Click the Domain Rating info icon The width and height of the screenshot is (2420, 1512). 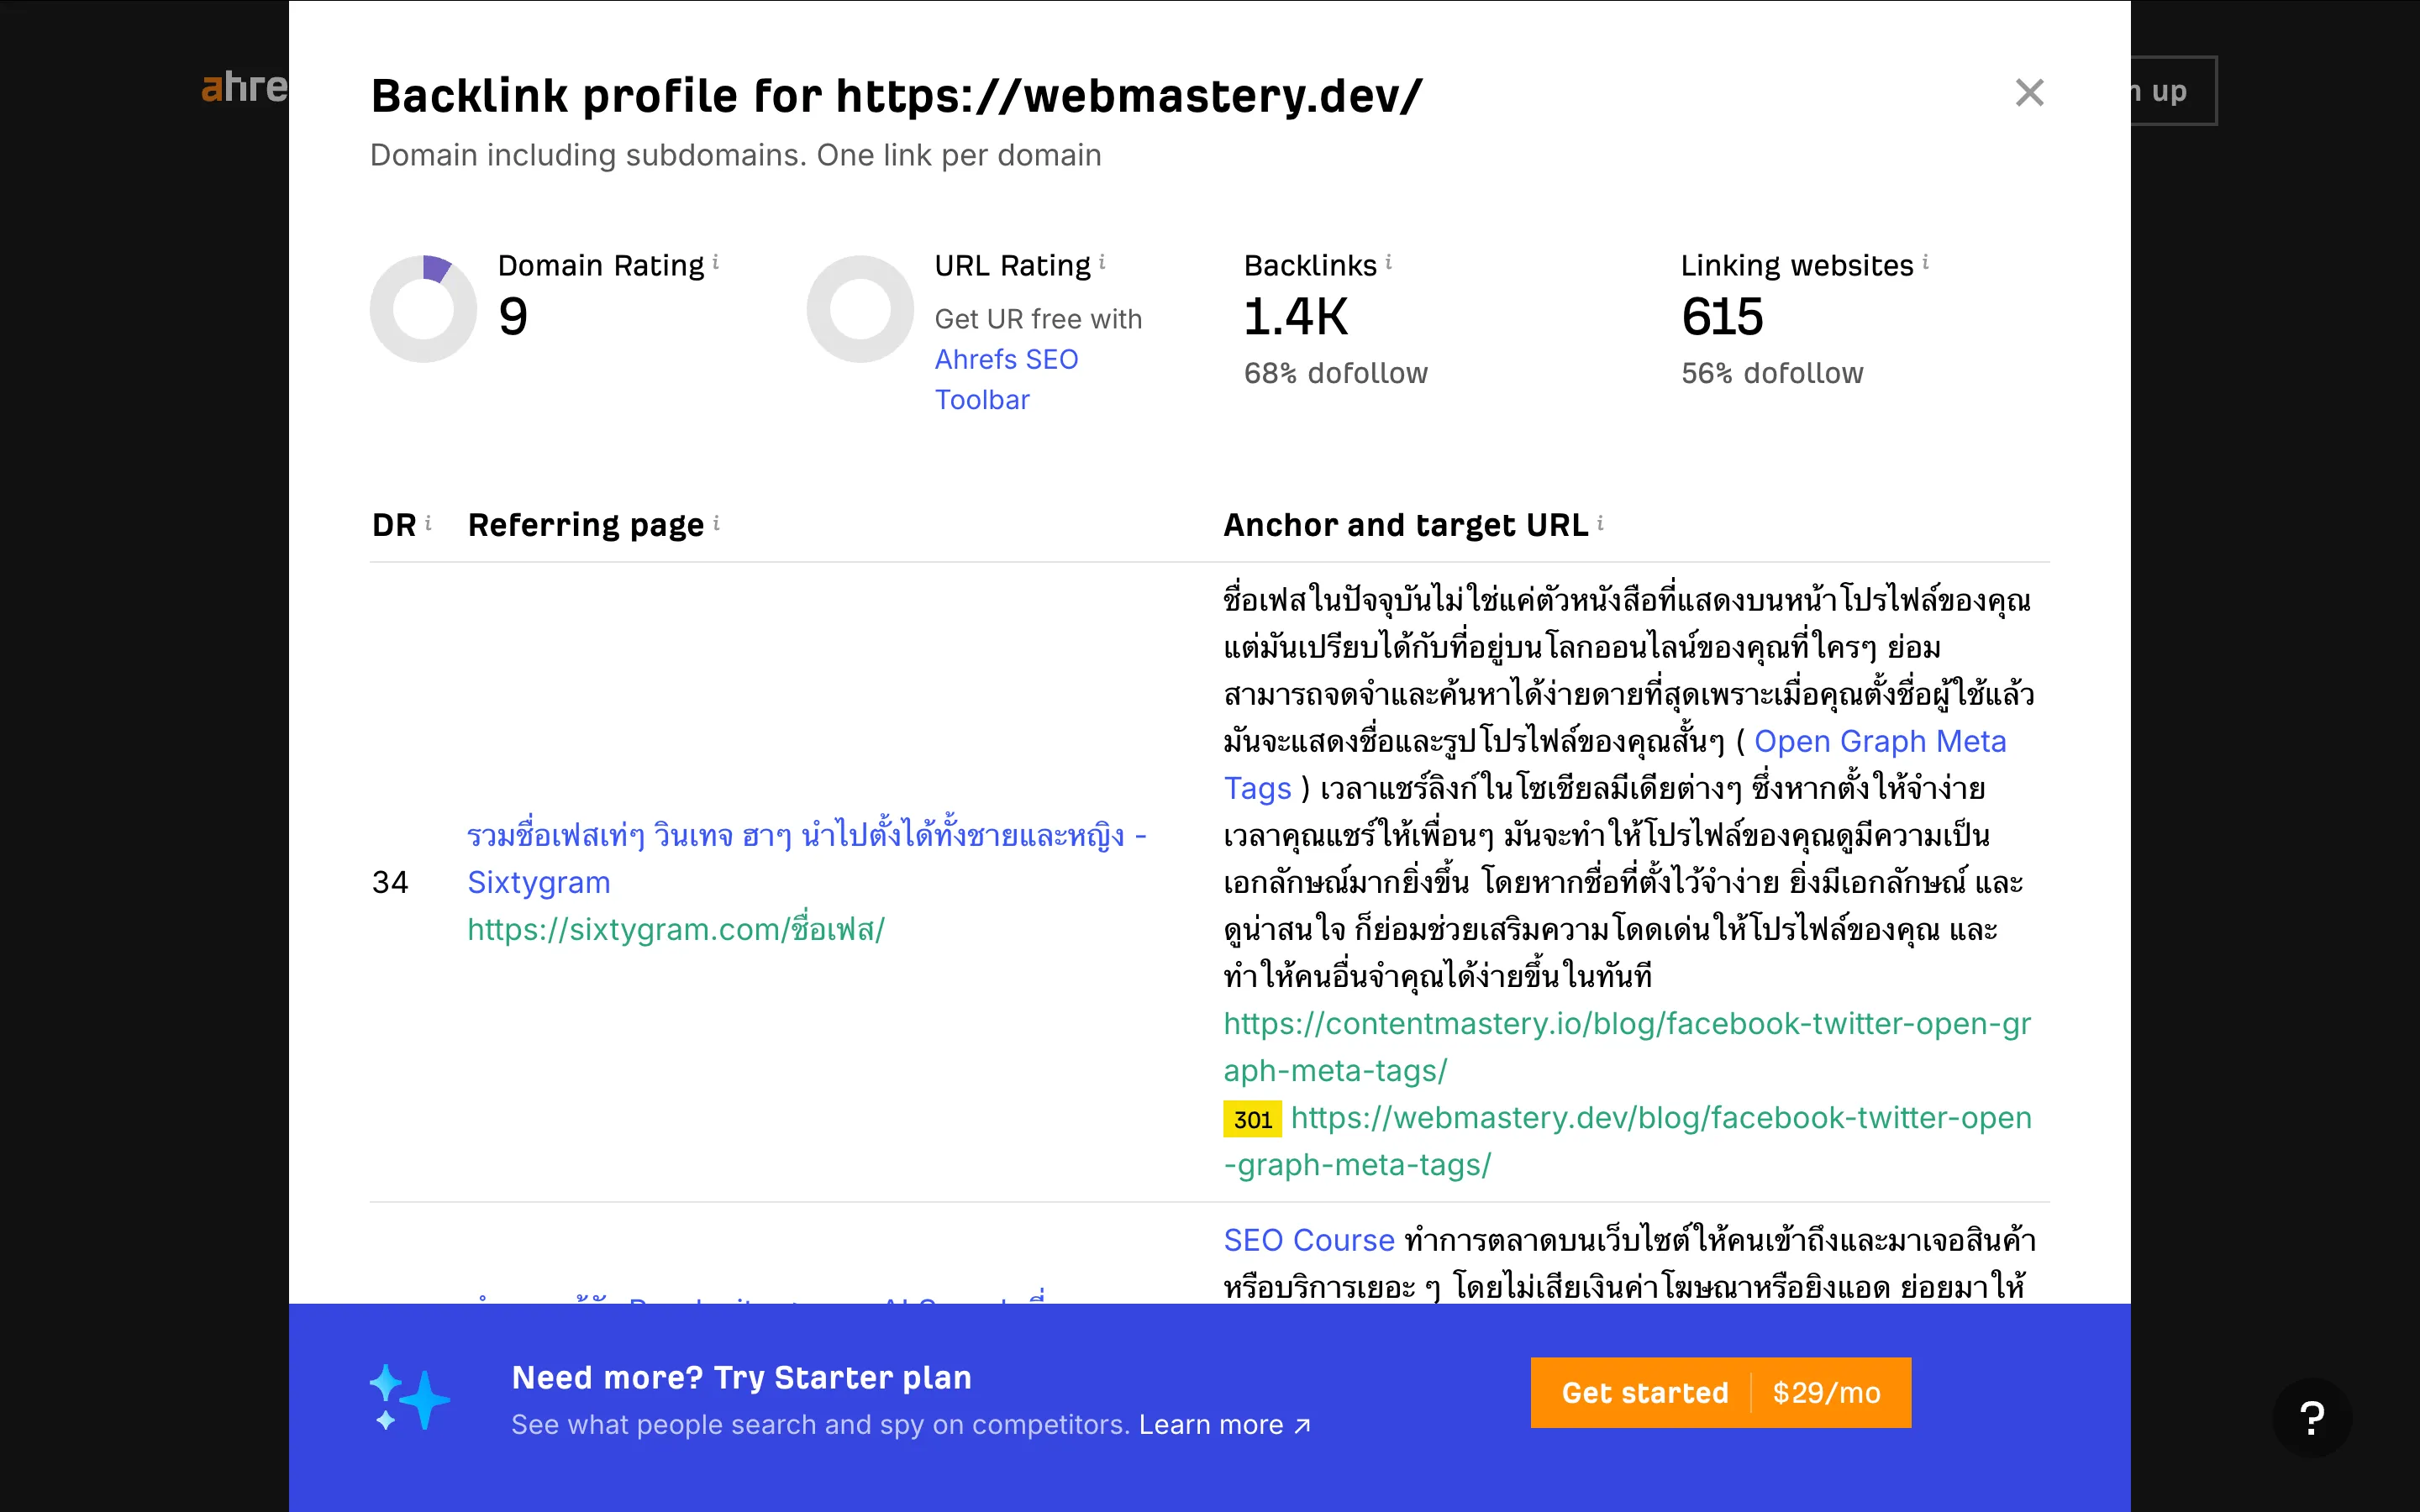pos(716,262)
